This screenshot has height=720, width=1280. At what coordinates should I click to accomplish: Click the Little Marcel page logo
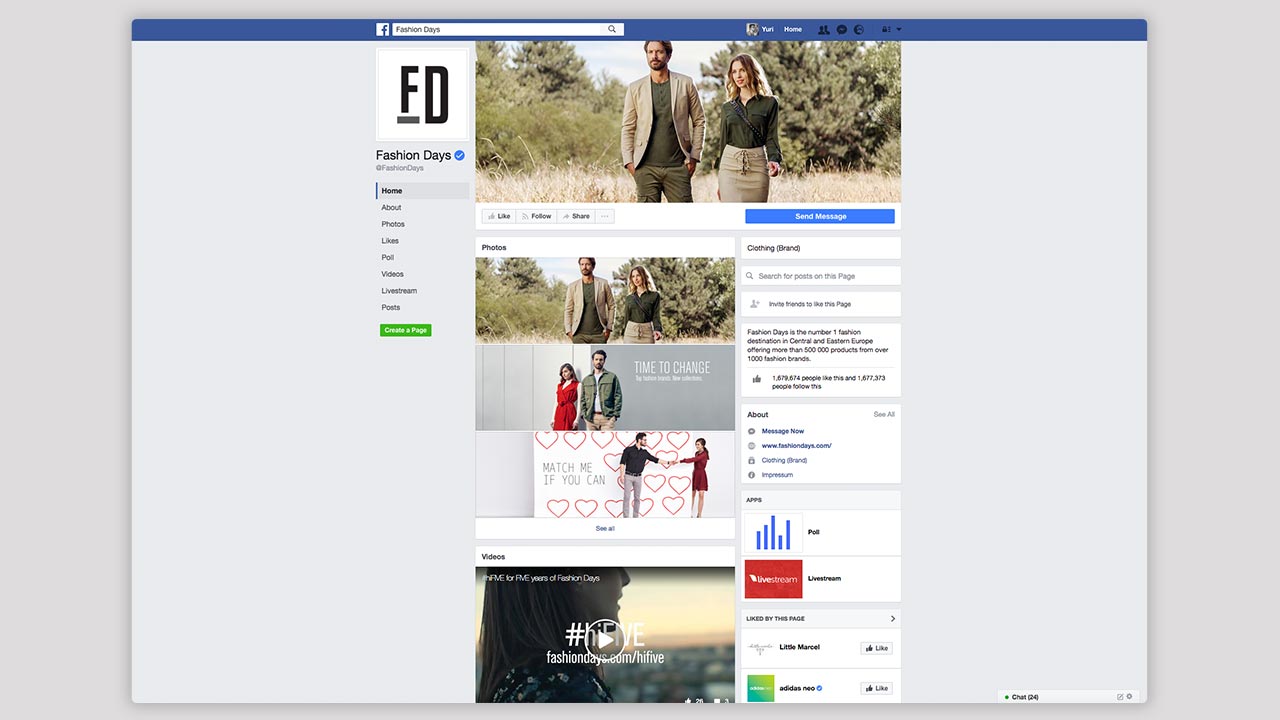[761, 648]
